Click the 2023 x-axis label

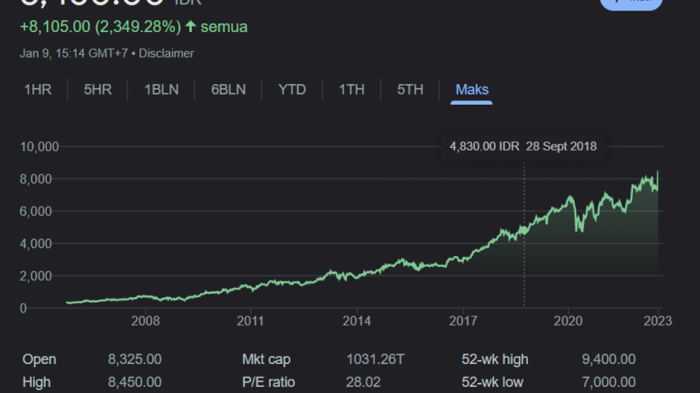click(x=658, y=321)
